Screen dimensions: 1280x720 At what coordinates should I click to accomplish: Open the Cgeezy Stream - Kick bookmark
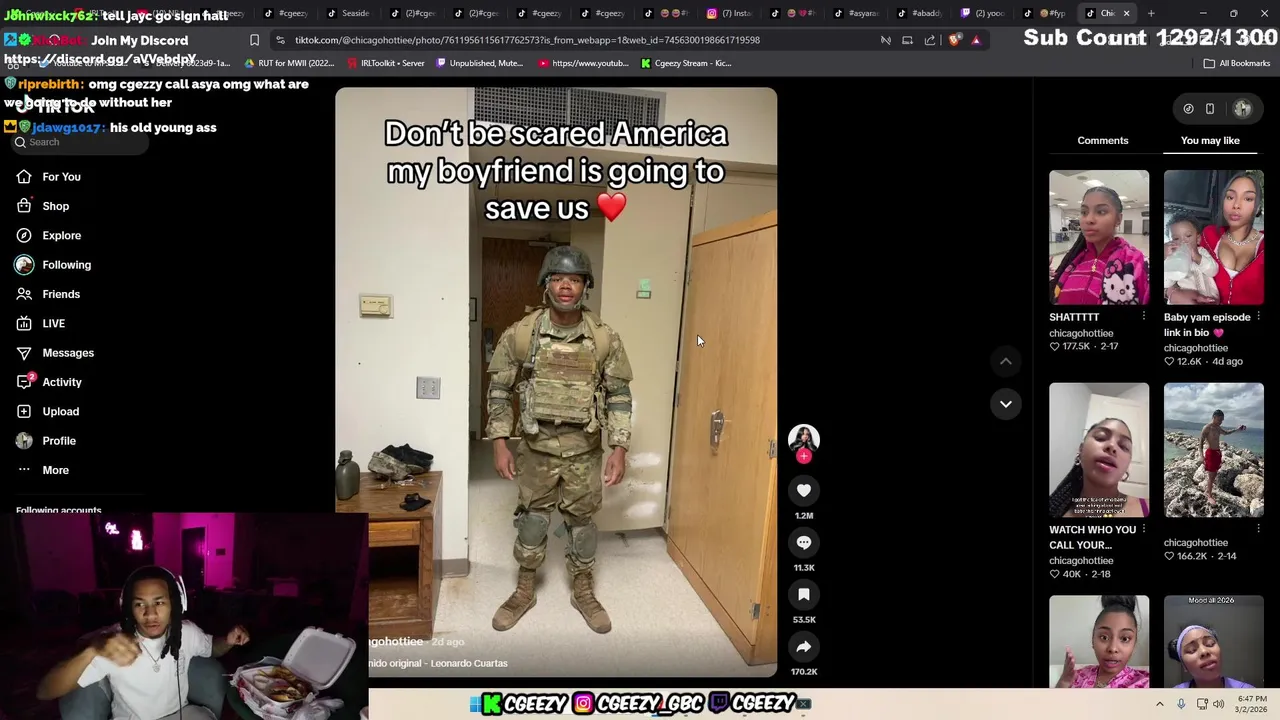(686, 63)
